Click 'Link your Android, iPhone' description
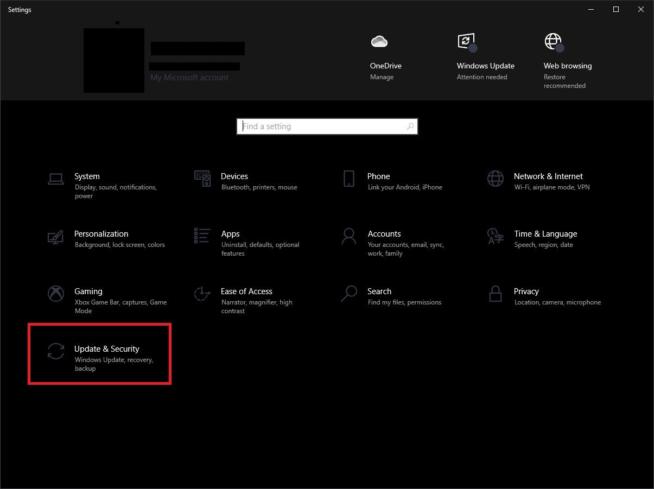The image size is (654, 489). (405, 187)
